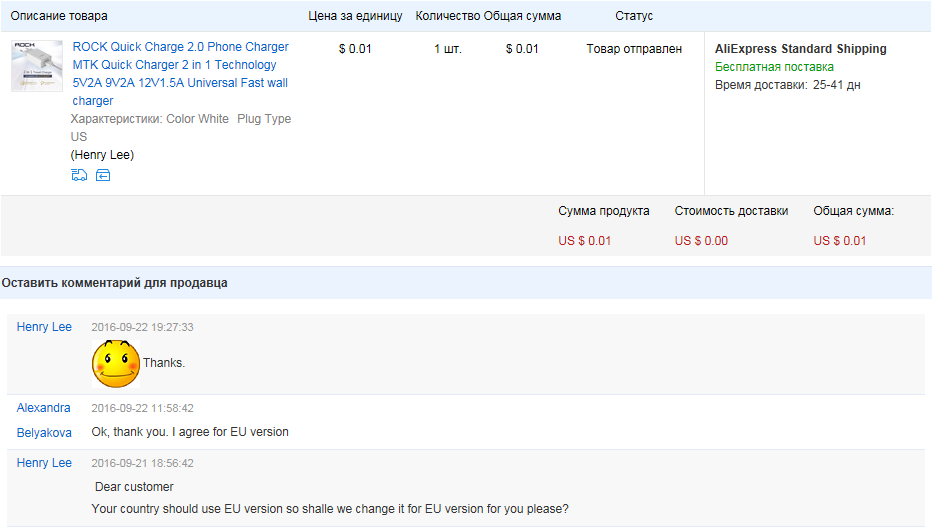This screenshot has height=532, width=932.
Task: Click the Оставить комментарий для продавца heading
Action: (114, 283)
